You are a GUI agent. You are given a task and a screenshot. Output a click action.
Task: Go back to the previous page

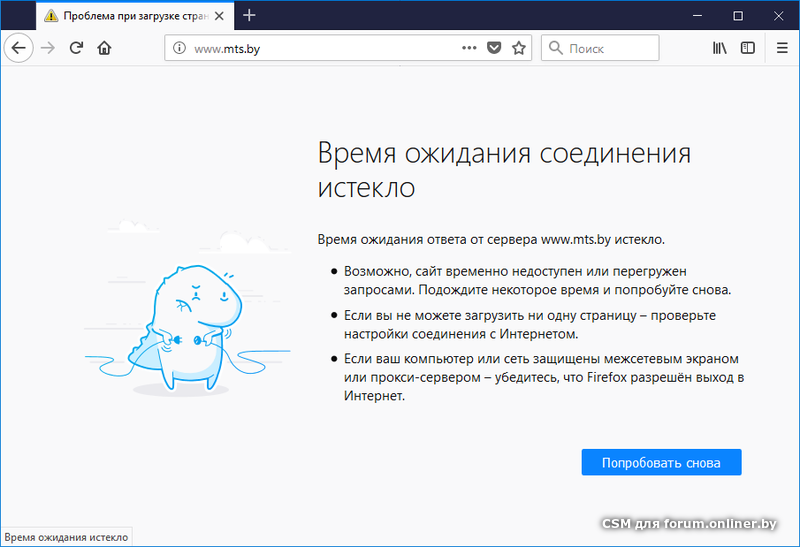tap(18, 48)
